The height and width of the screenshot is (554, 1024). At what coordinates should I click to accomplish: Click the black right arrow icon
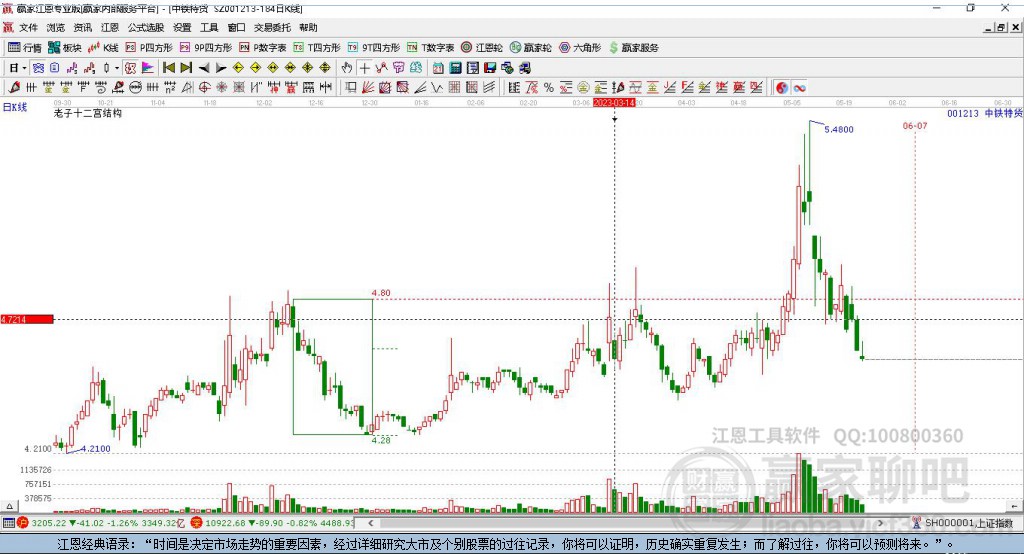221,68
